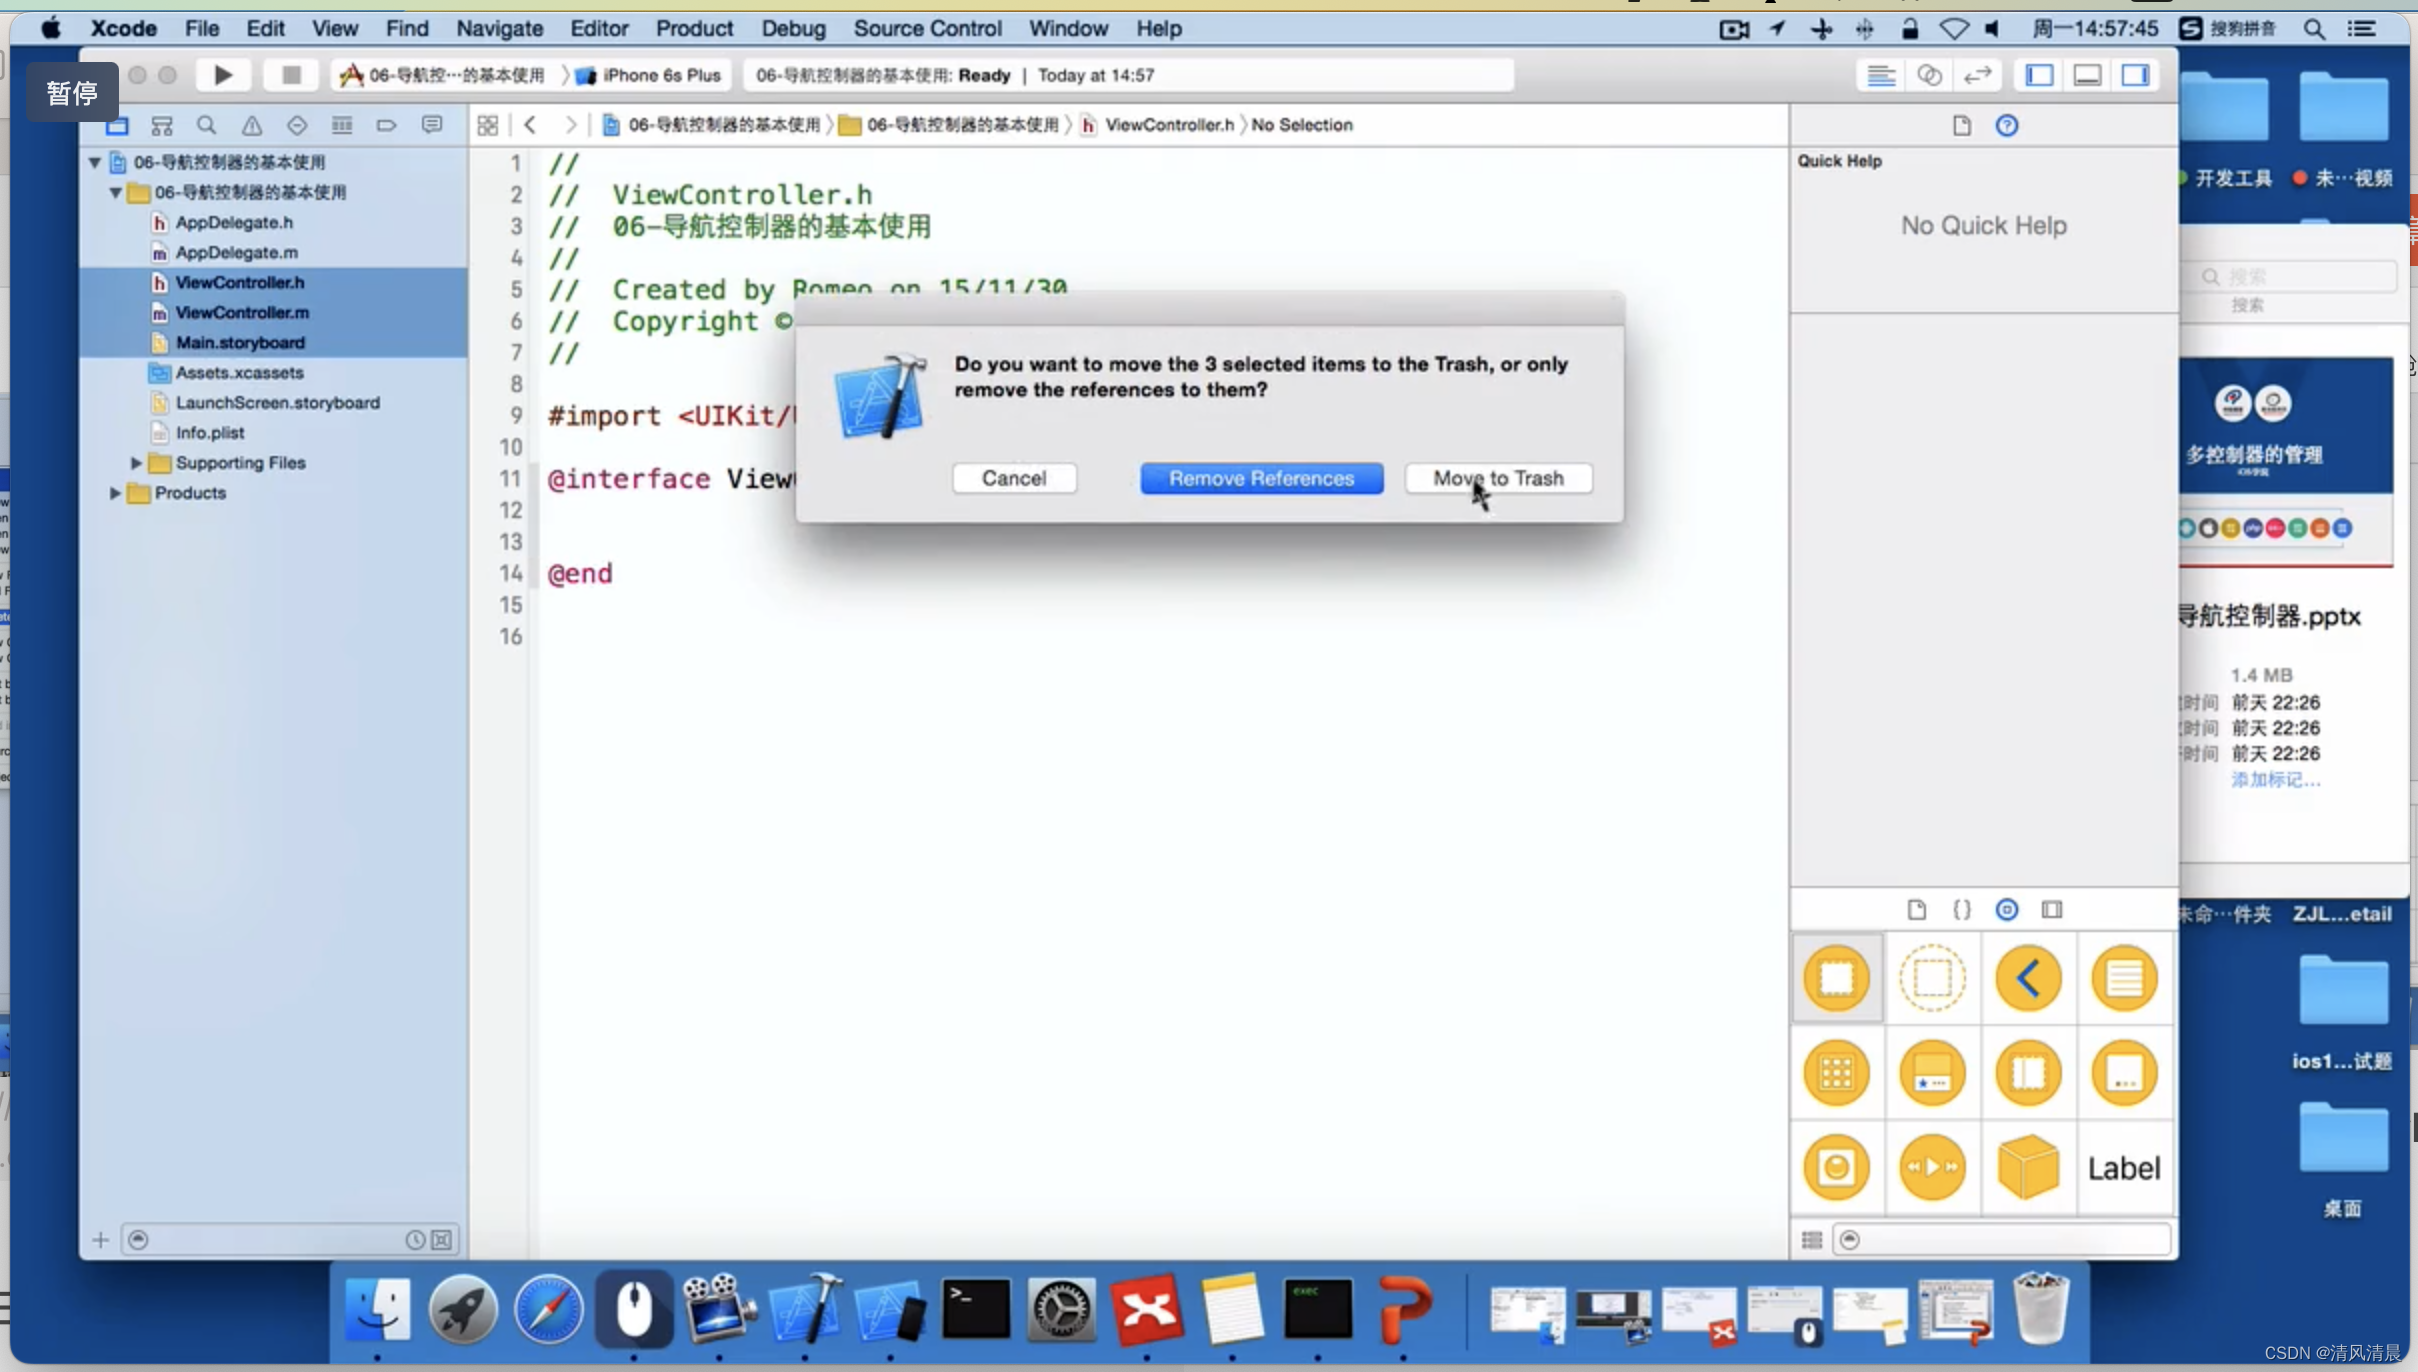
Task: Click the CollectionView icon in Object Library
Action: click(x=1837, y=1071)
